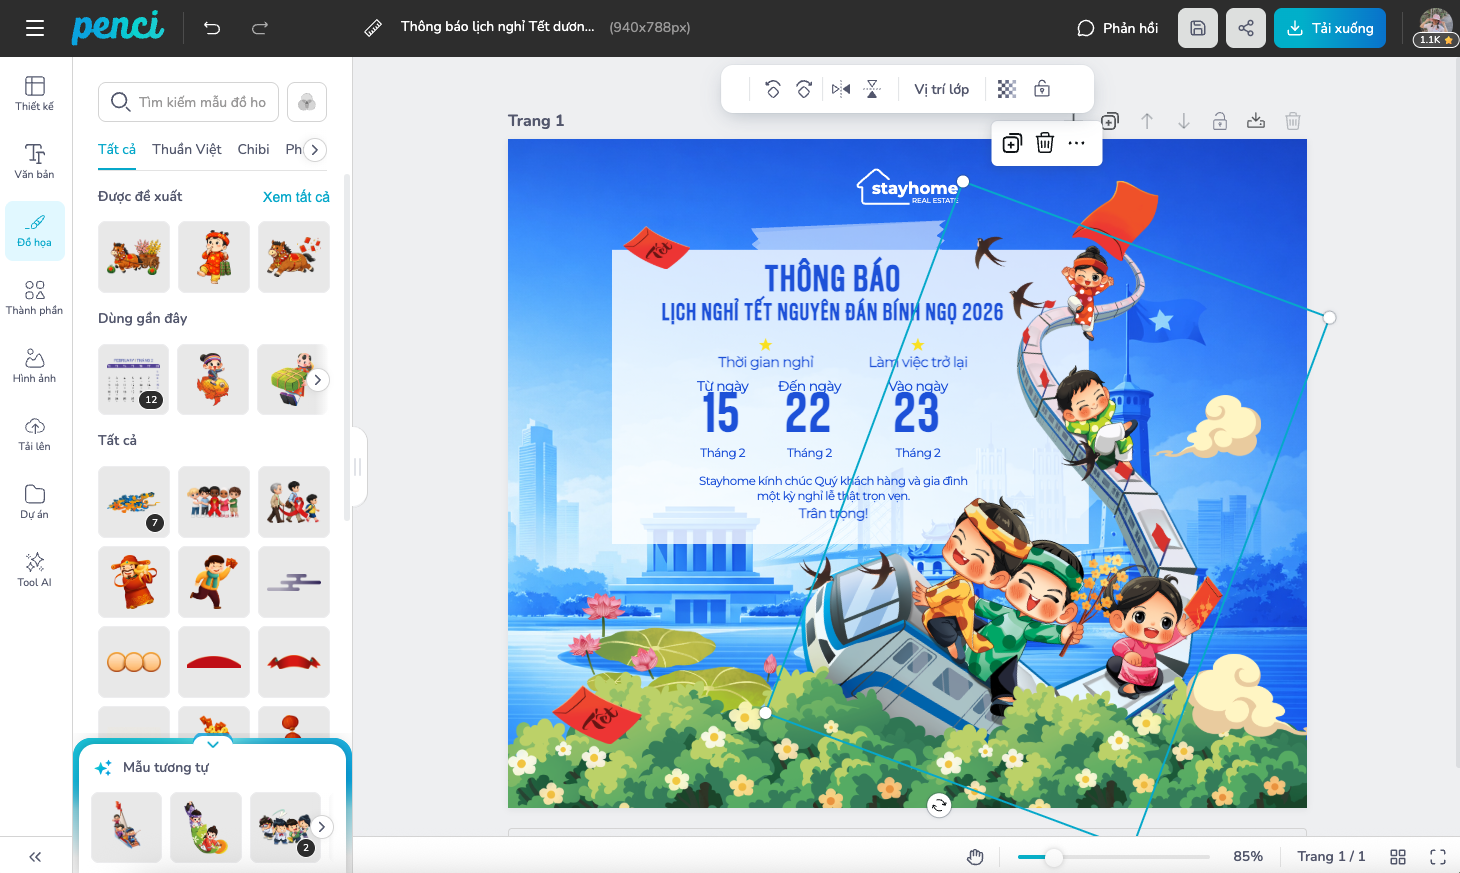1460x873 pixels.
Task: Expand more category tabs with arrow
Action: [x=314, y=150]
